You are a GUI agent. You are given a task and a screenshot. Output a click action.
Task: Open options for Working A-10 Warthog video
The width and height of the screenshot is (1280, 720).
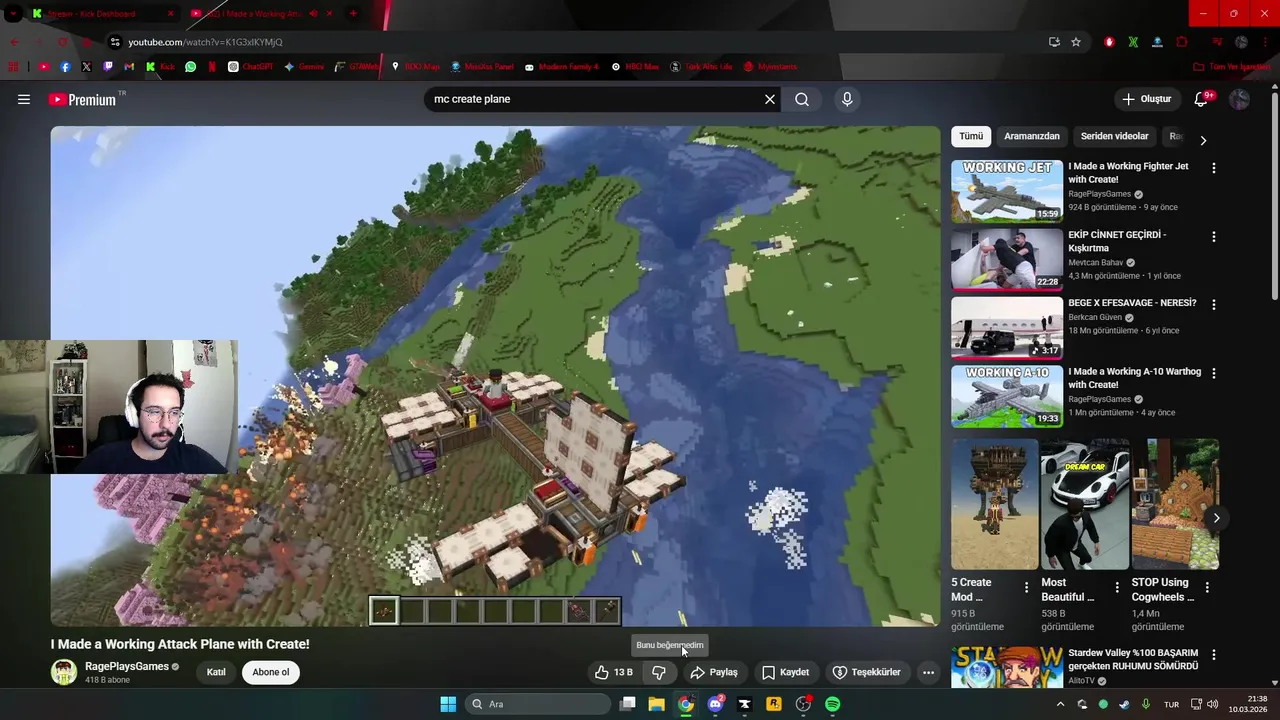(x=1214, y=373)
